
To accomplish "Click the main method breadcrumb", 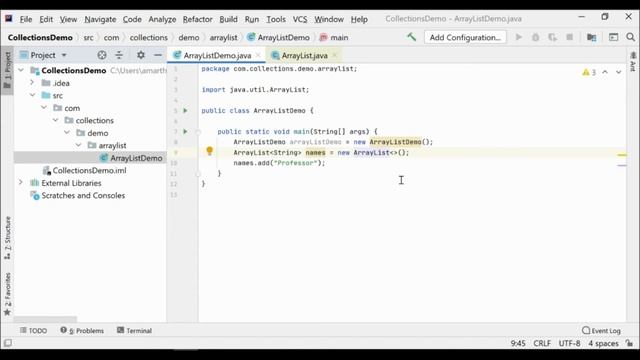I will click(x=334, y=37).
